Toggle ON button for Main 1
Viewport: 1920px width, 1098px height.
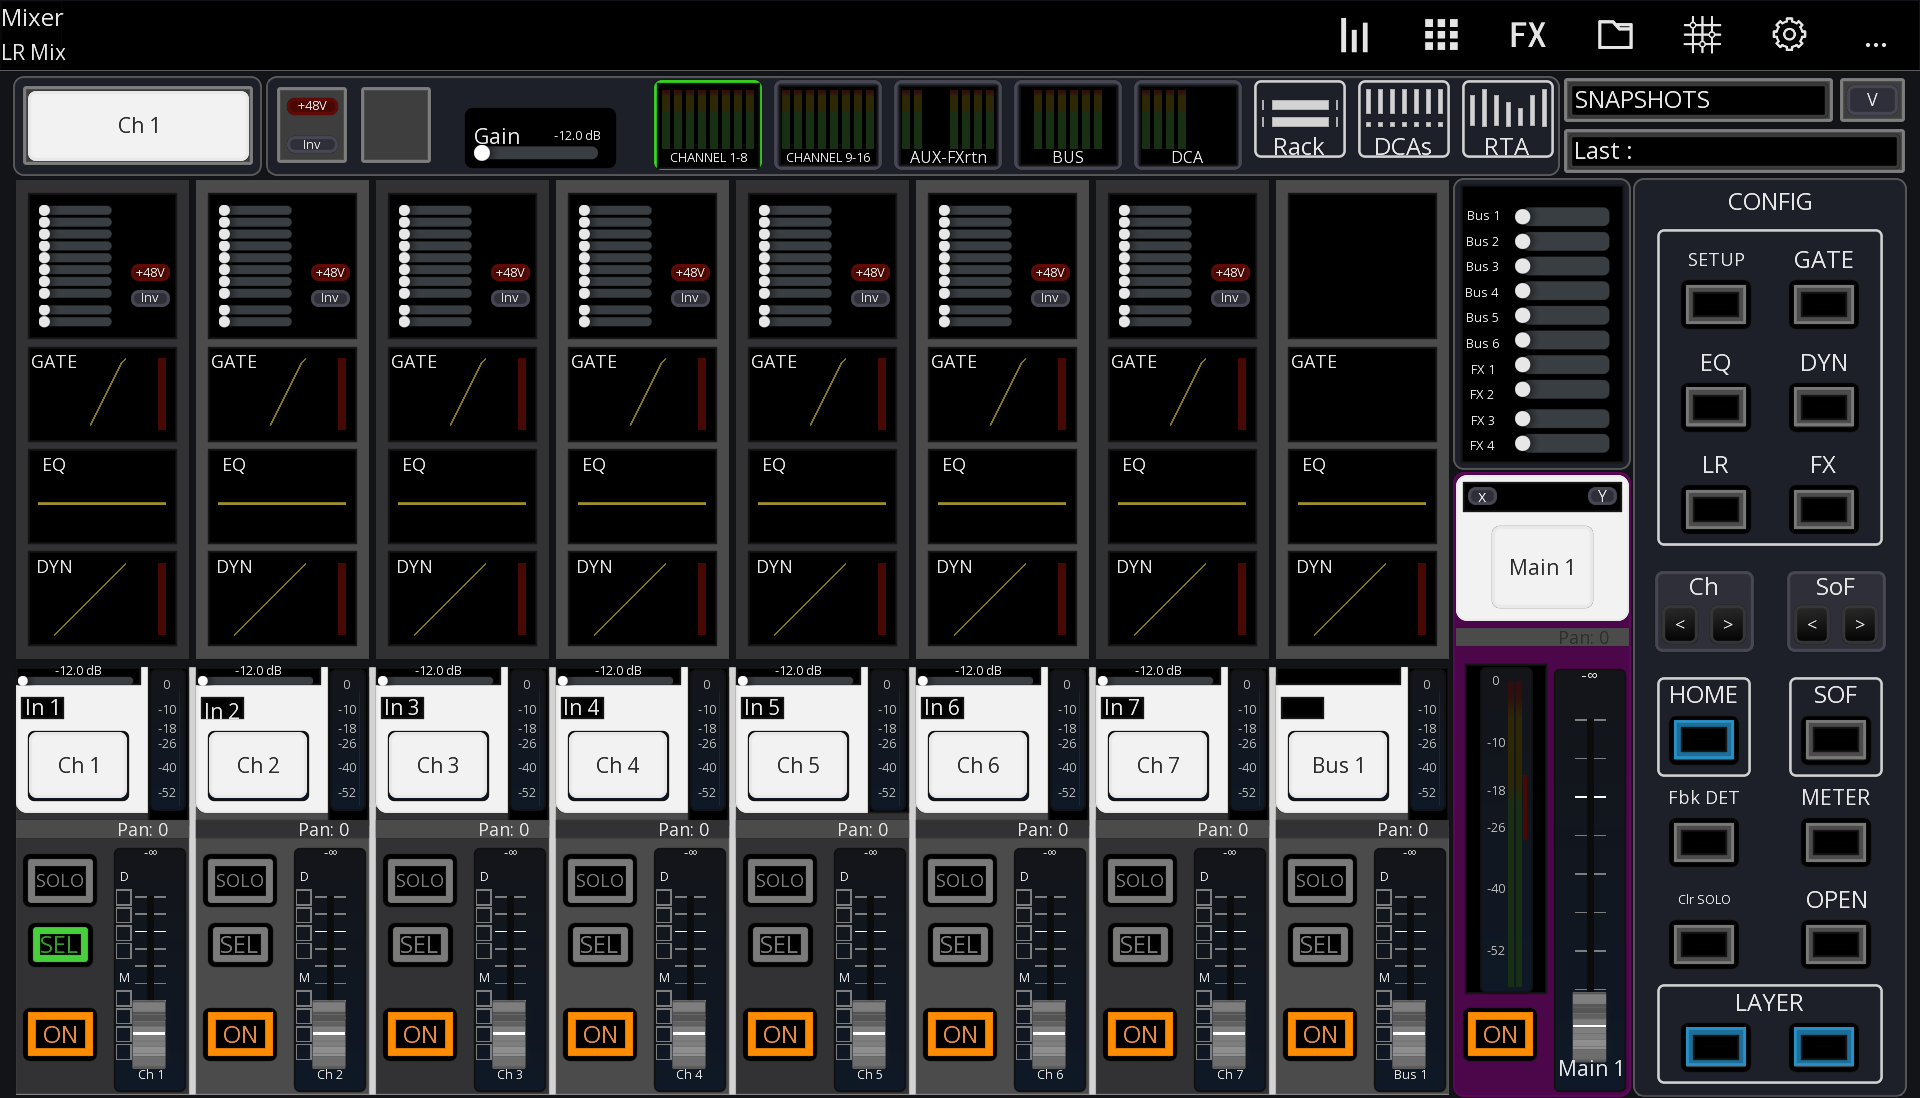pyautogui.click(x=1500, y=1034)
